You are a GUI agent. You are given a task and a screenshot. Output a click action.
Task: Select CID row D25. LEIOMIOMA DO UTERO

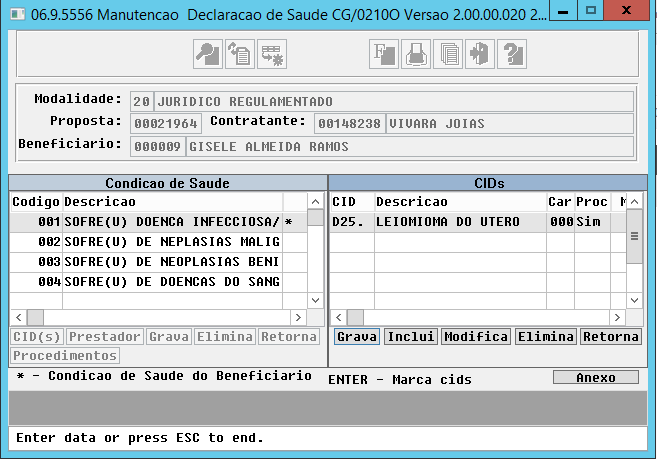click(x=478, y=222)
